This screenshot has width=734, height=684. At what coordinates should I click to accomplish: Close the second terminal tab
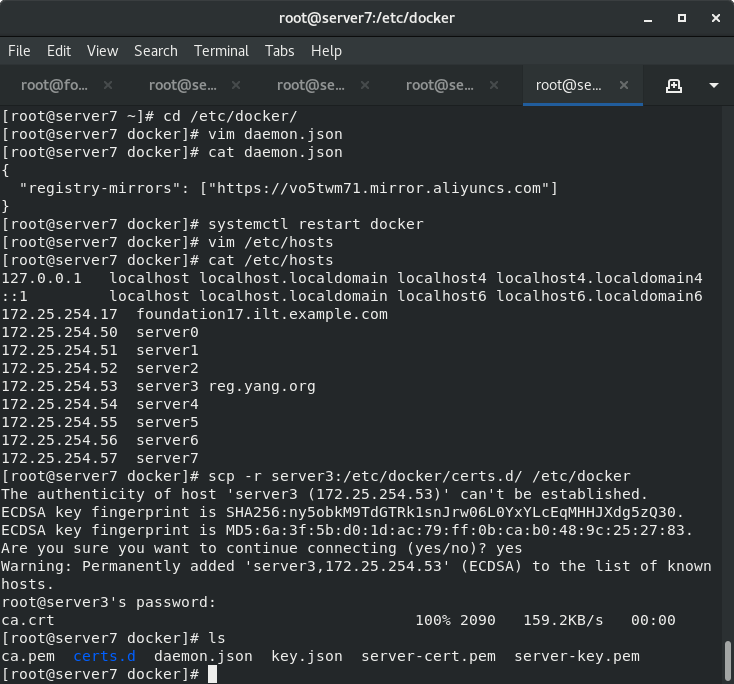coord(236,85)
